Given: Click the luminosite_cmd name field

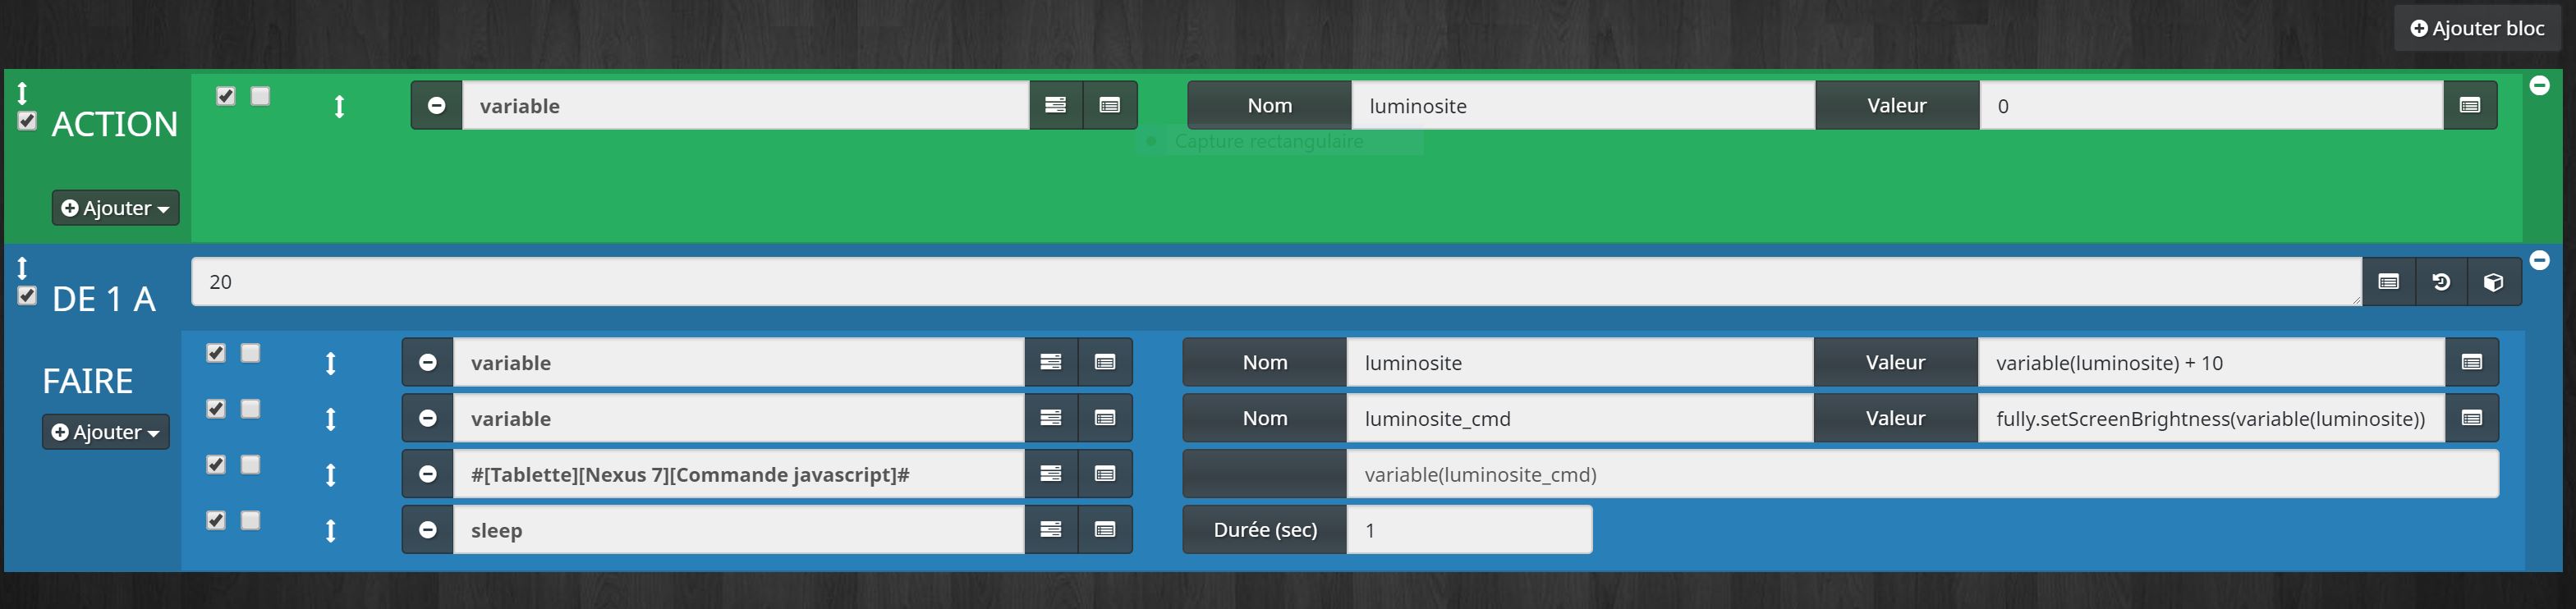Looking at the screenshot, I should click(x=1580, y=418).
